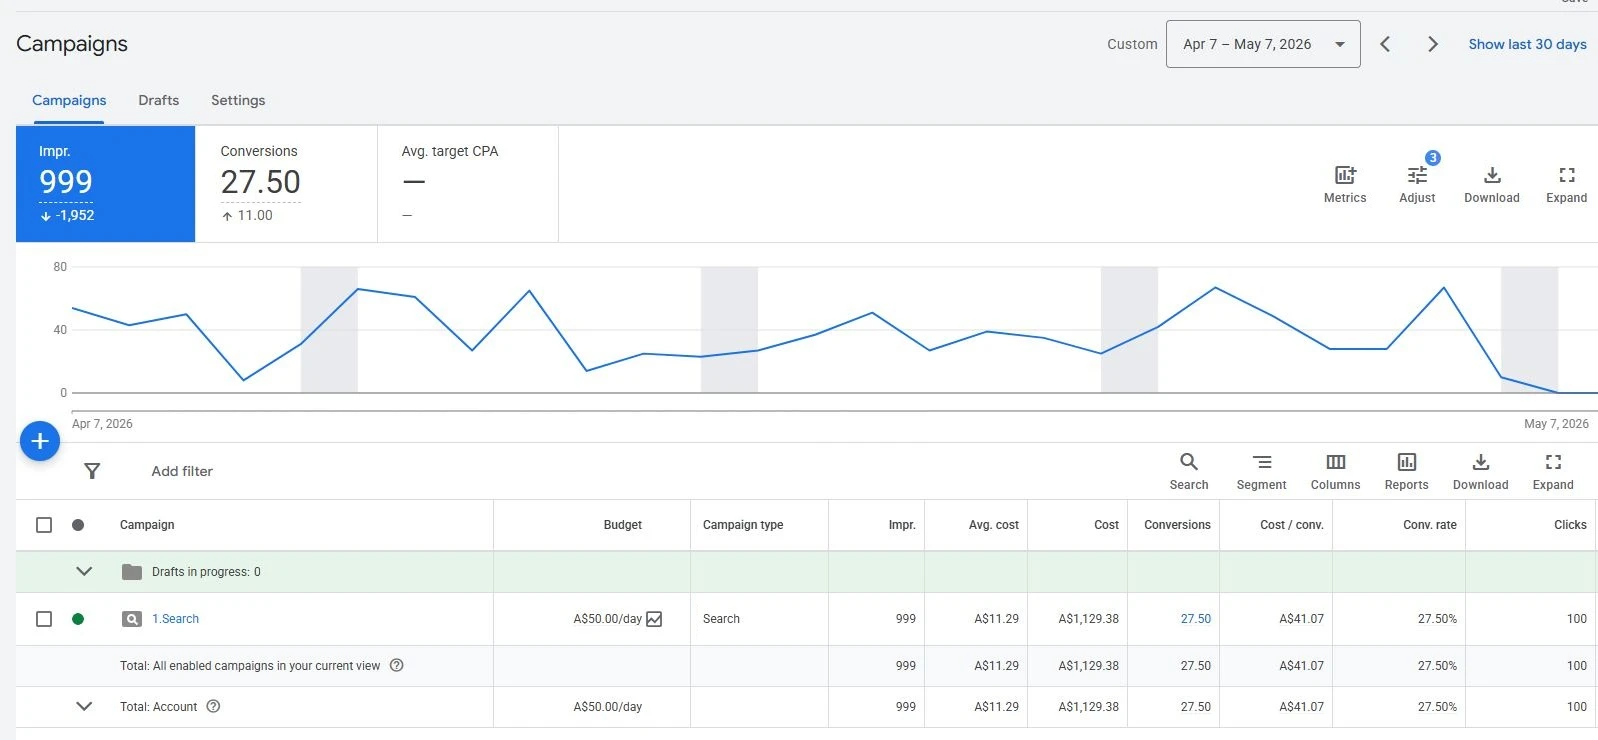Open the Columns icon
Viewport: 1598px width, 740px height.
pyautogui.click(x=1336, y=462)
